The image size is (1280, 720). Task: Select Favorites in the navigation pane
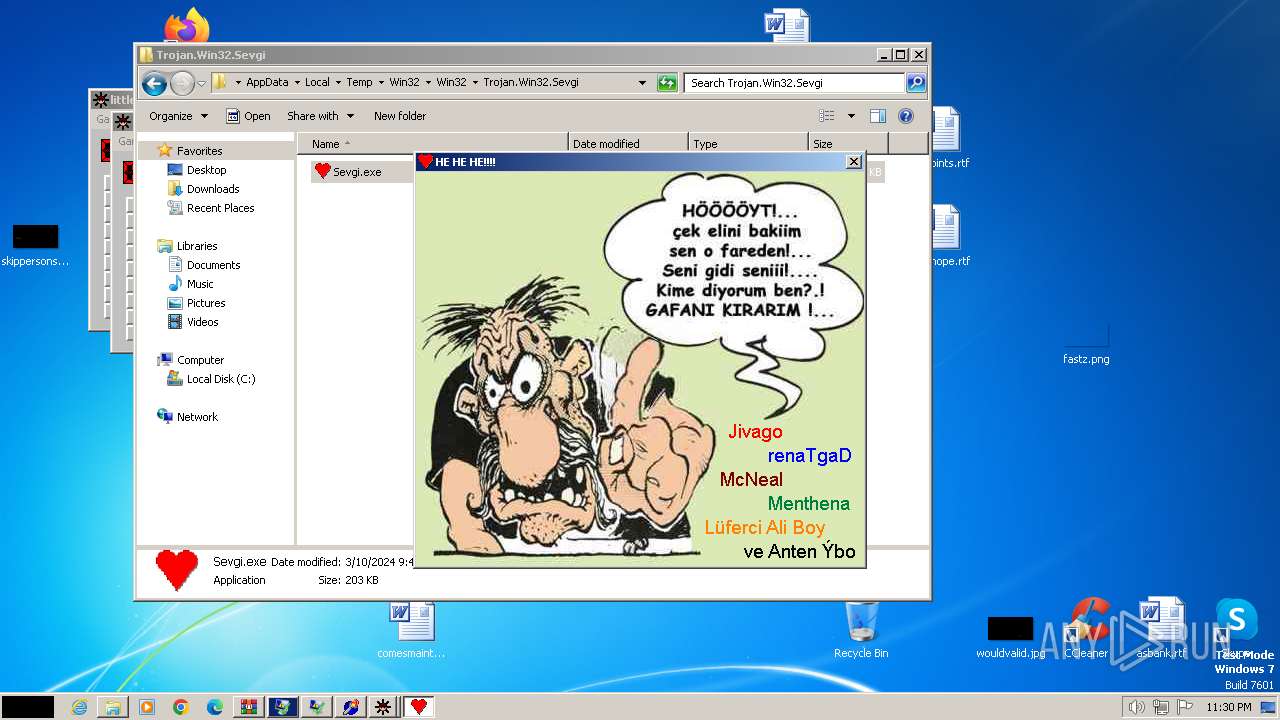click(199, 151)
